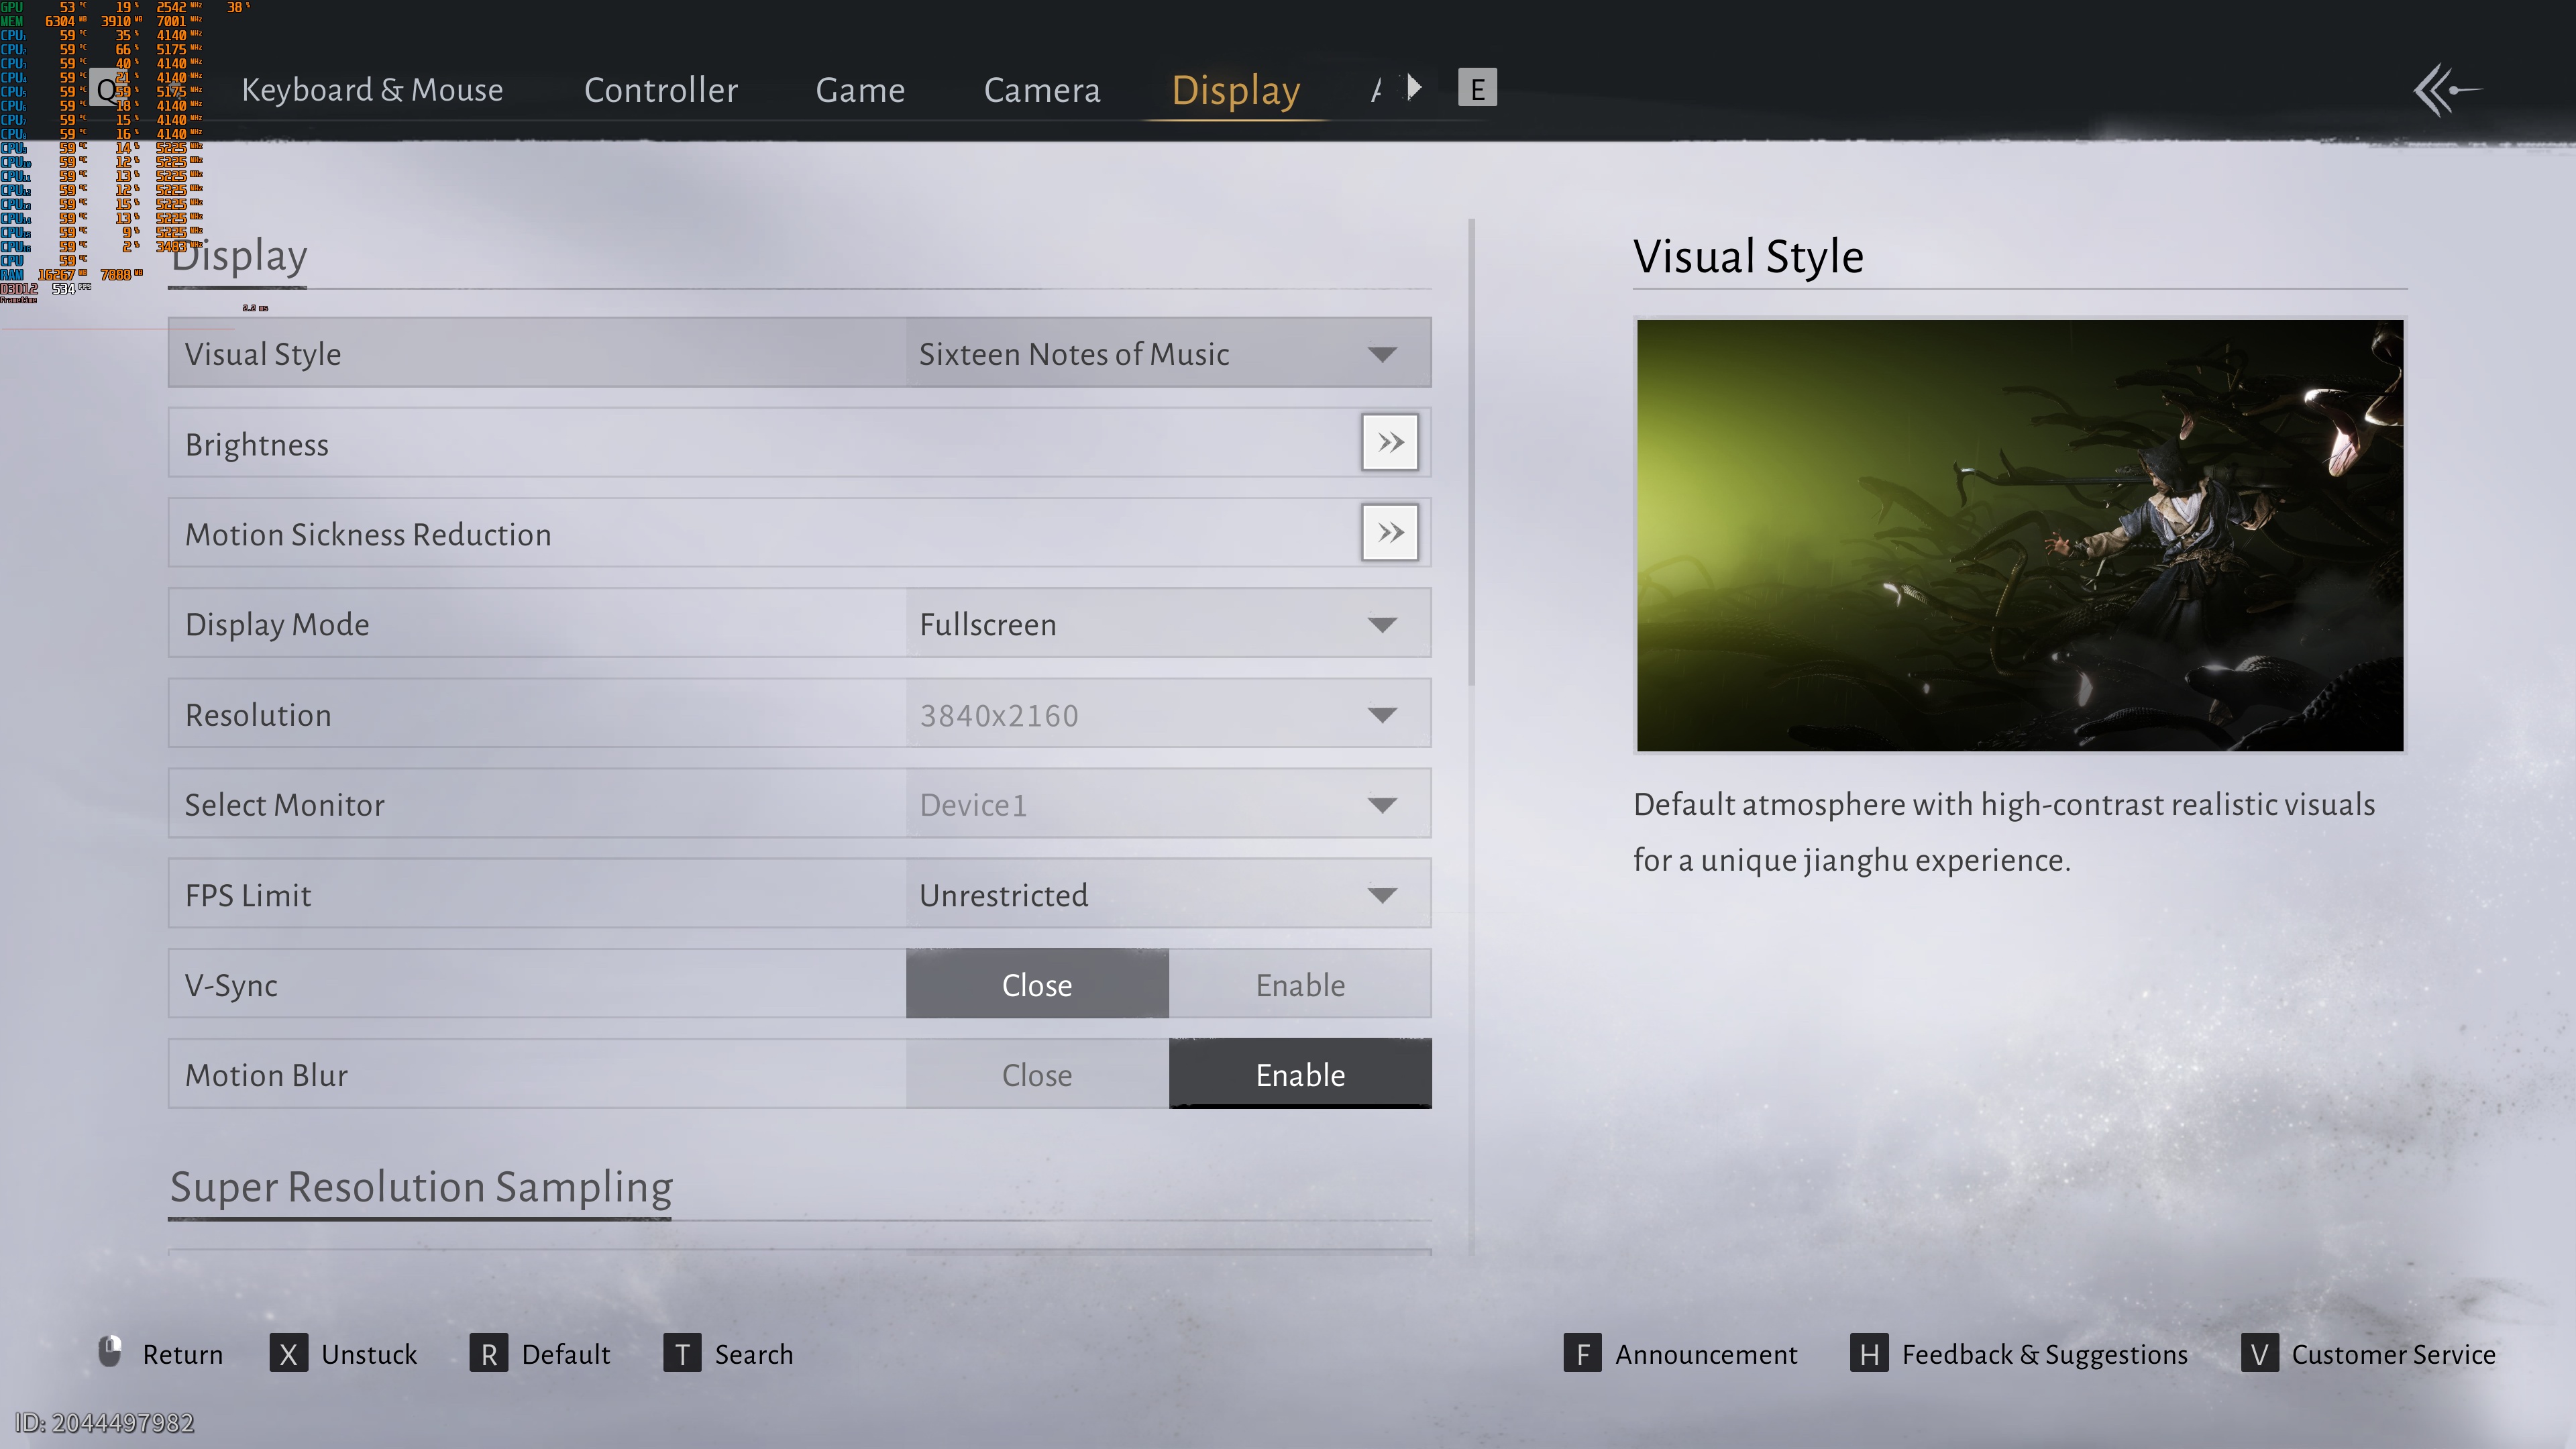The height and width of the screenshot is (1449, 2576).
Task: Click the T Search key icon
Action: pyautogui.click(x=682, y=1354)
